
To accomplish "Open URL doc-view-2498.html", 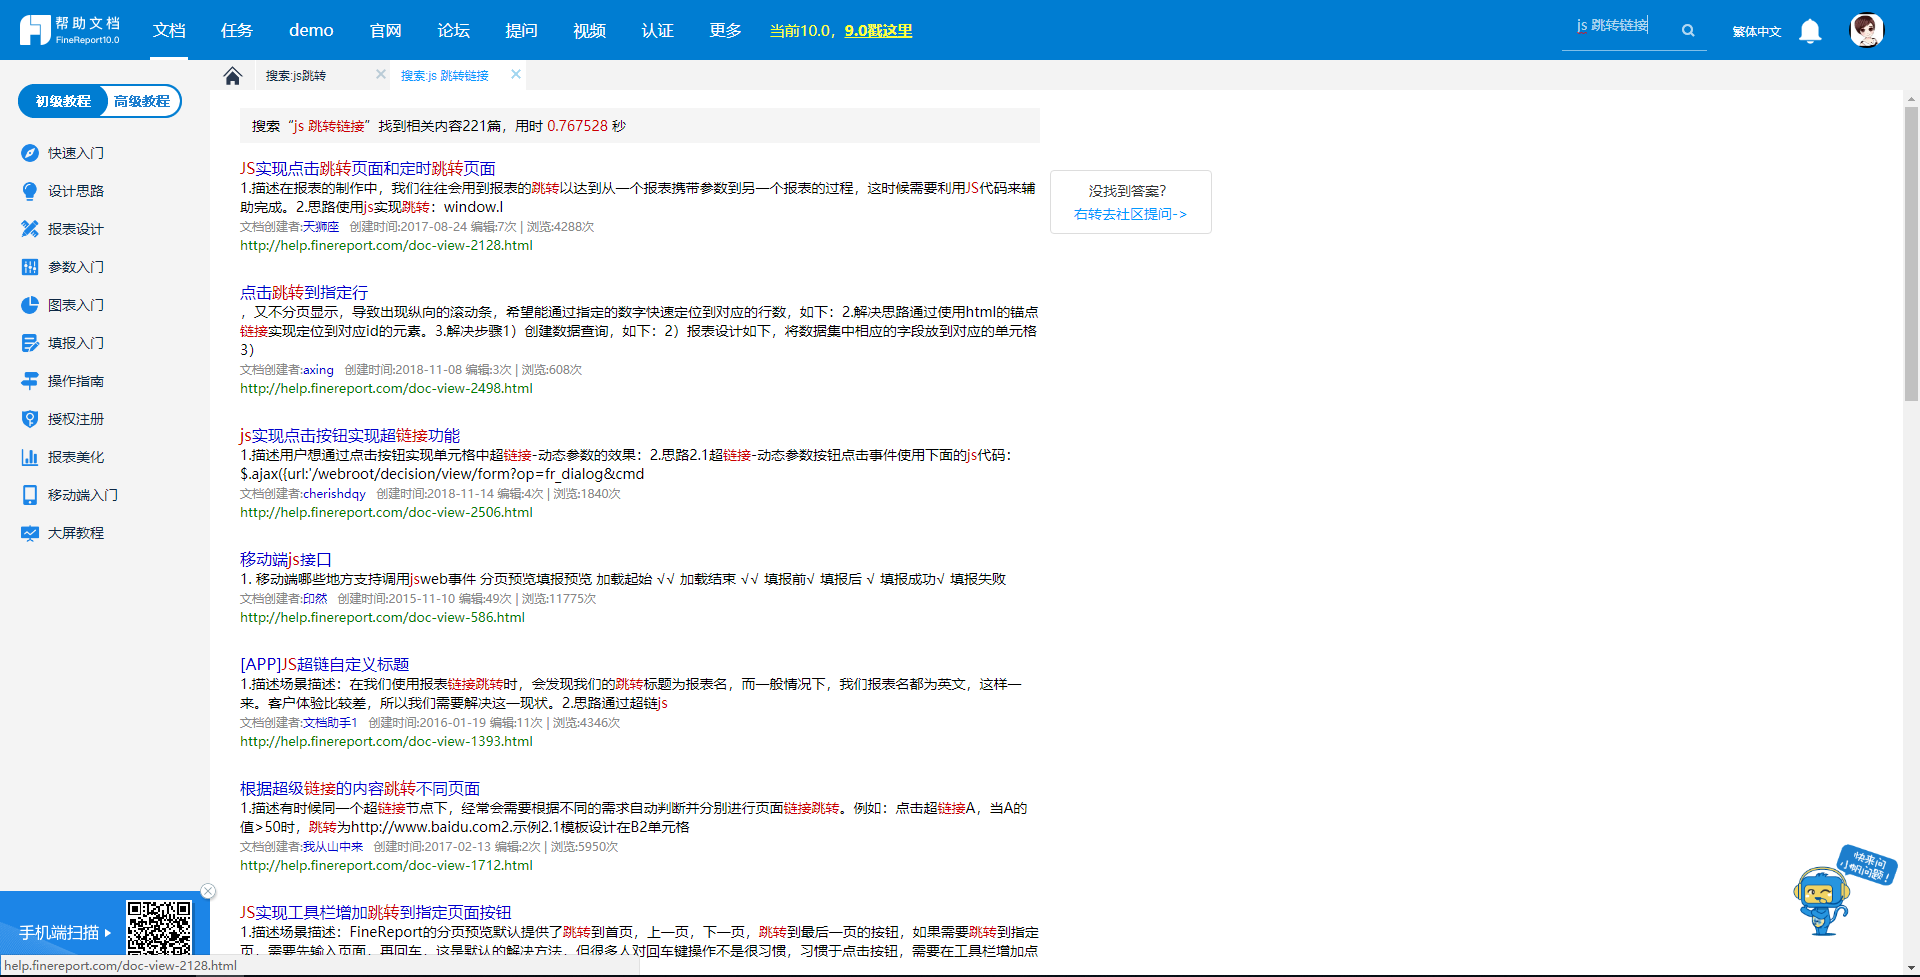I will click(x=386, y=388).
